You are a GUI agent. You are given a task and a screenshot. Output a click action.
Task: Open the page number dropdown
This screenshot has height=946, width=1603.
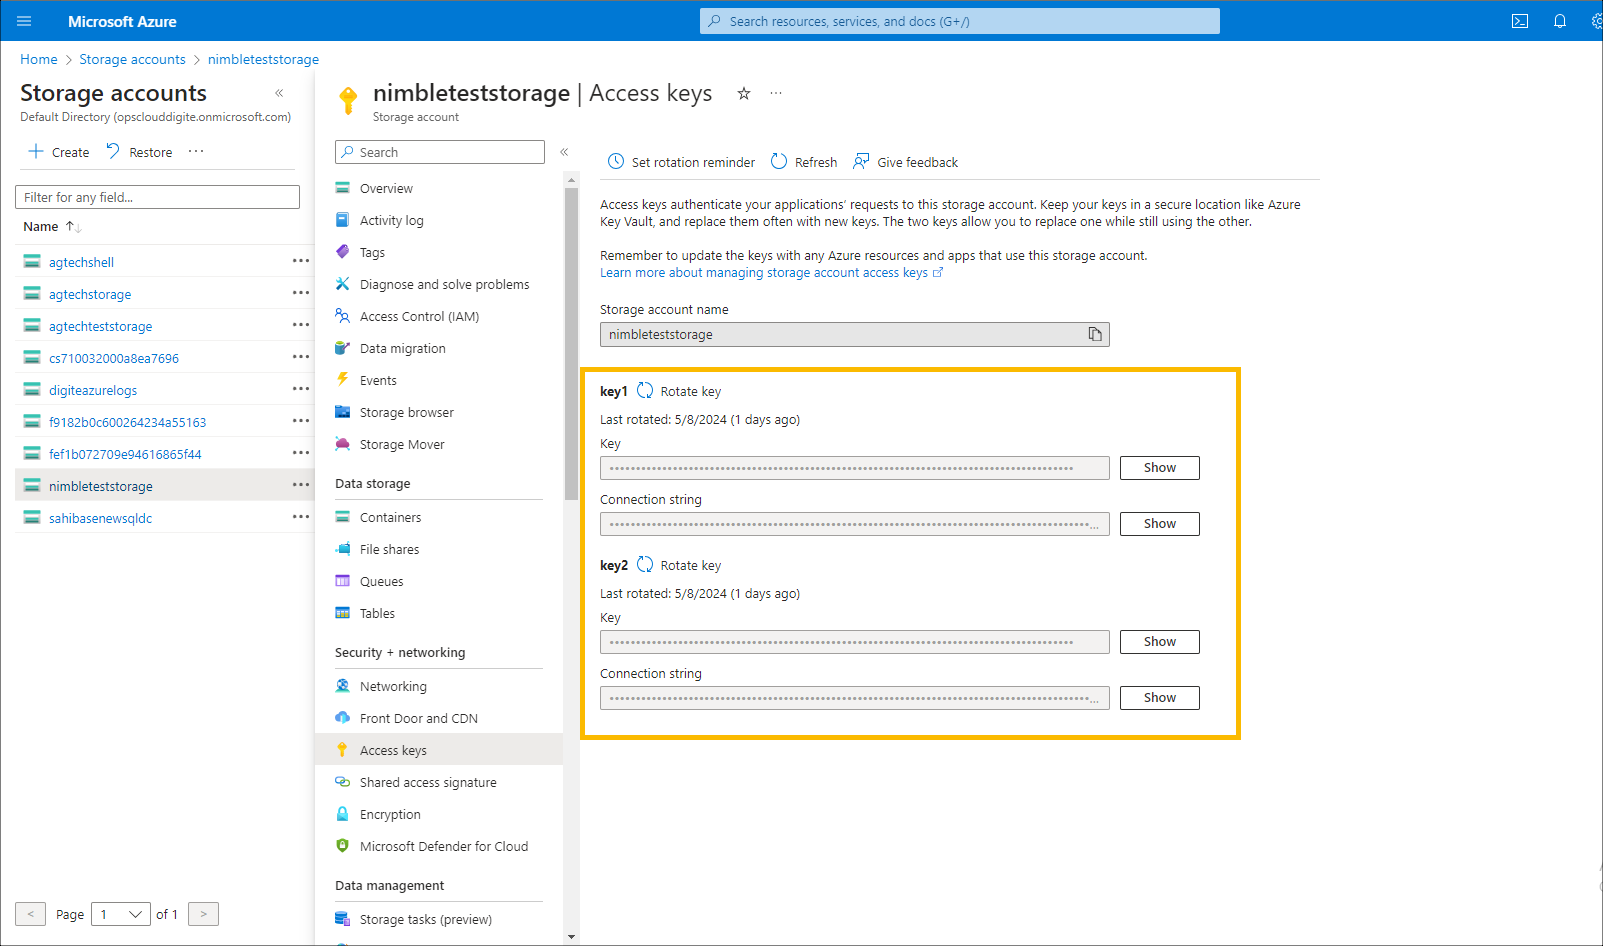[120, 913]
